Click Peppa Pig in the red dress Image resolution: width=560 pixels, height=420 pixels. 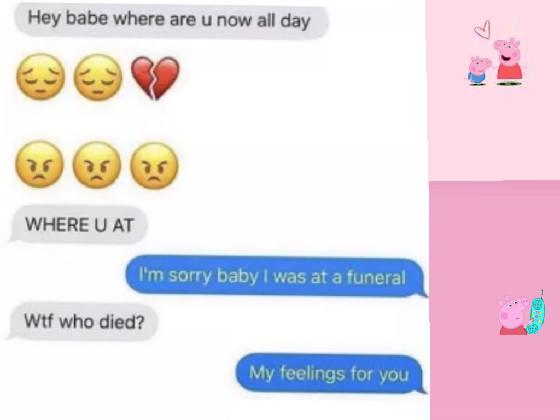(x=509, y=61)
